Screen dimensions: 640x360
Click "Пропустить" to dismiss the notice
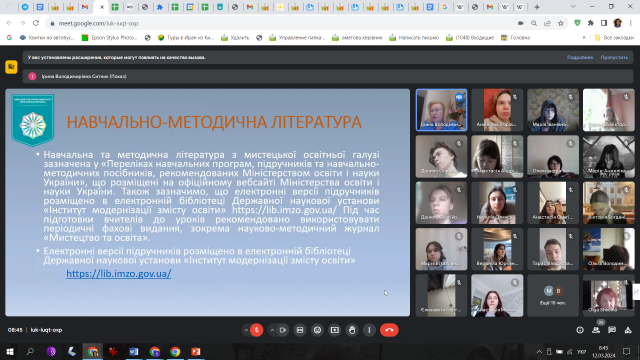[x=614, y=58]
